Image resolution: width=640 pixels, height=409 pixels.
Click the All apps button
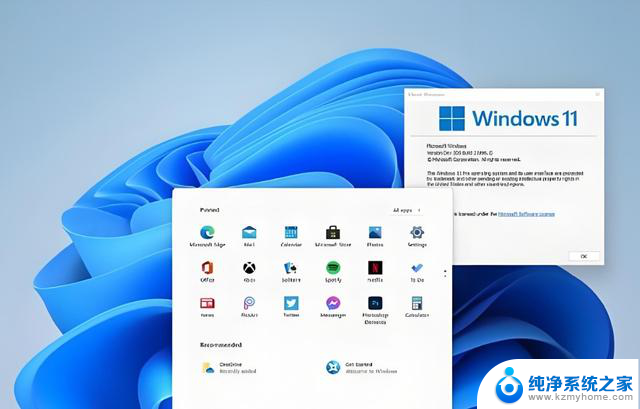click(406, 210)
